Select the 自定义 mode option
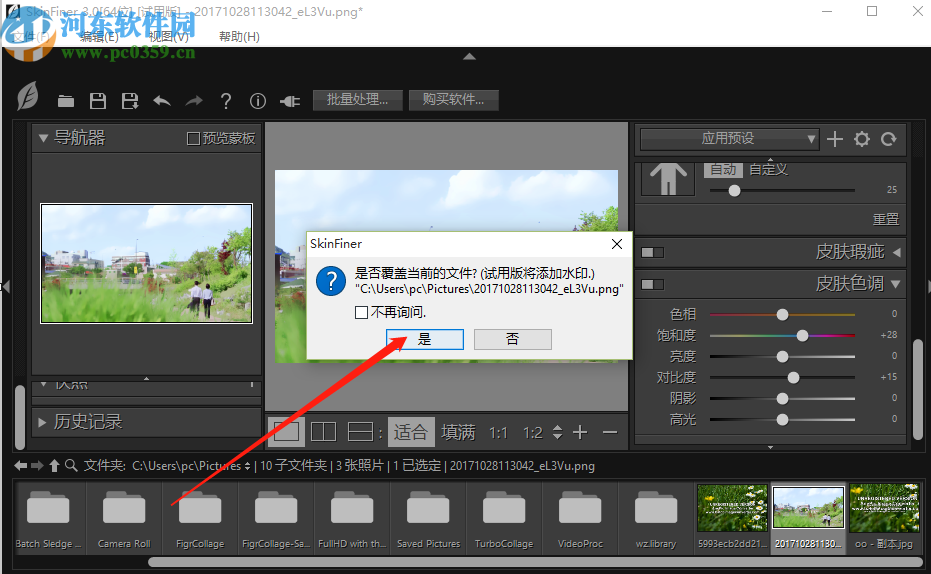Screen dimensions: 931x574 pyautogui.click(x=768, y=169)
